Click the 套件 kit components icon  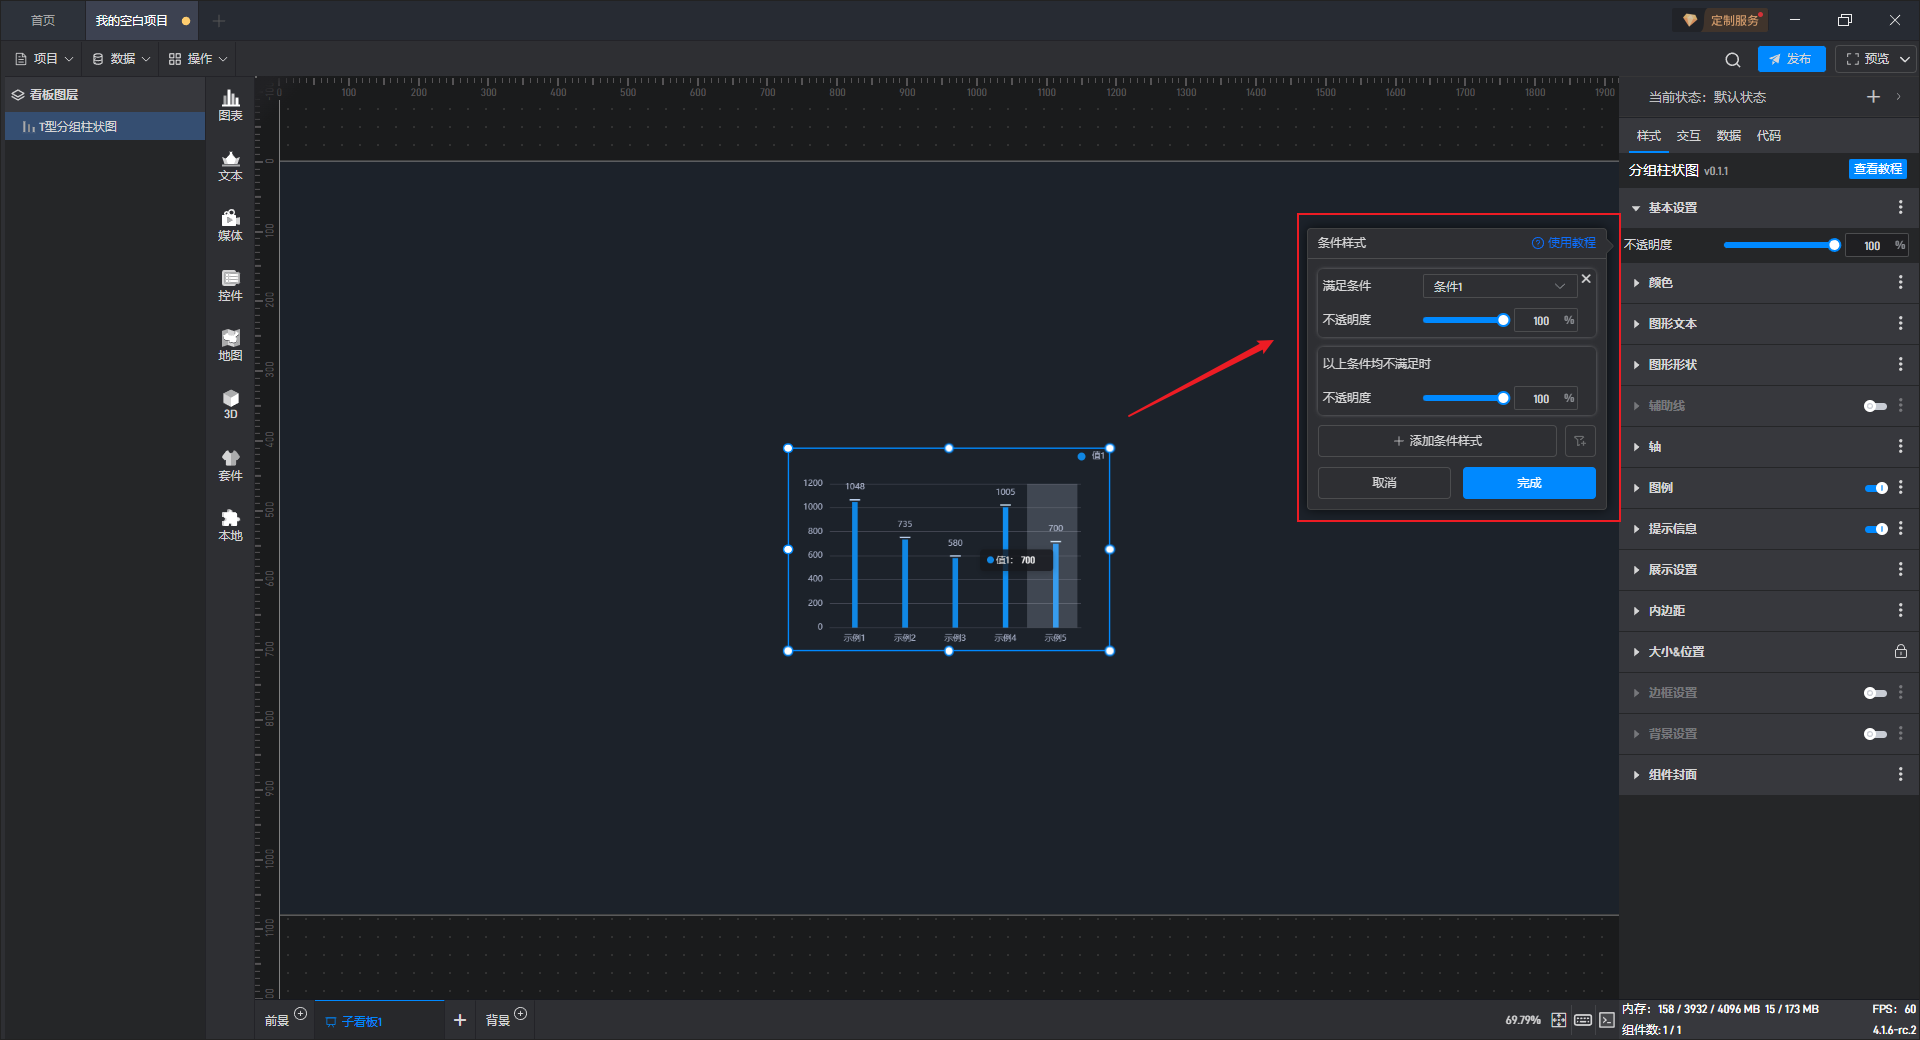[230, 465]
